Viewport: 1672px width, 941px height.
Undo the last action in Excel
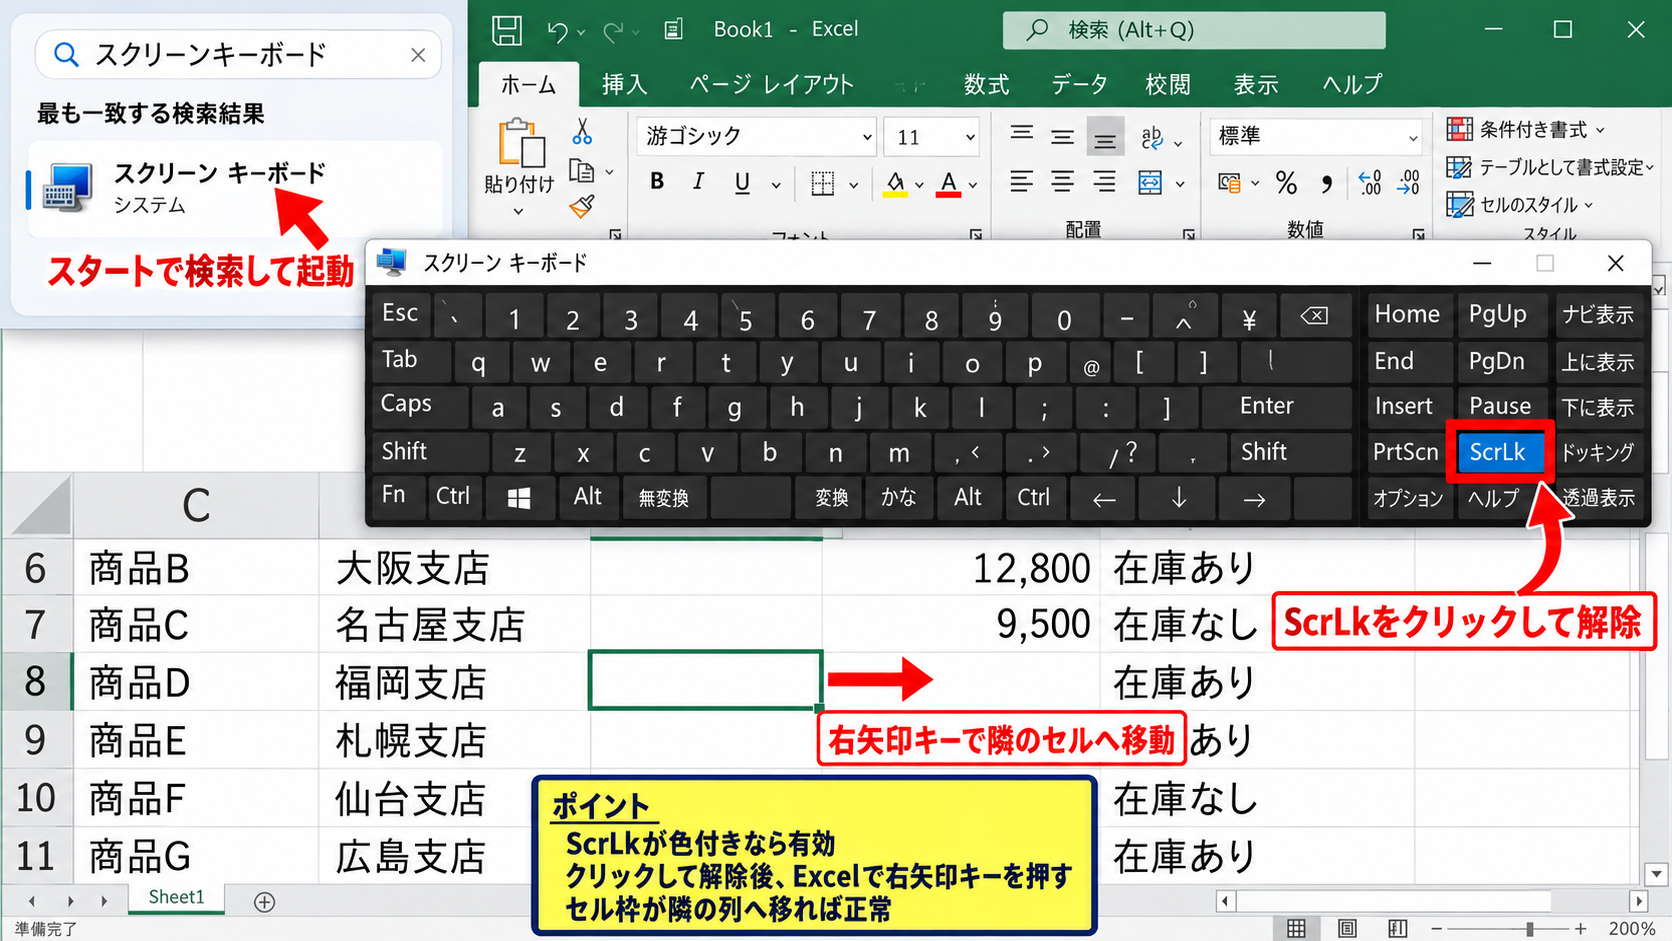[557, 31]
